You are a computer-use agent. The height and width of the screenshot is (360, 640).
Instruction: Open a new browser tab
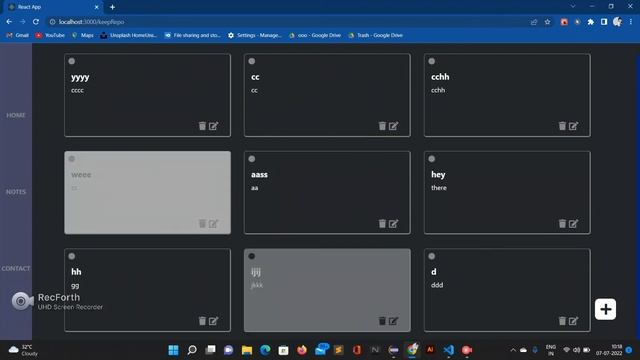tap(112, 7)
